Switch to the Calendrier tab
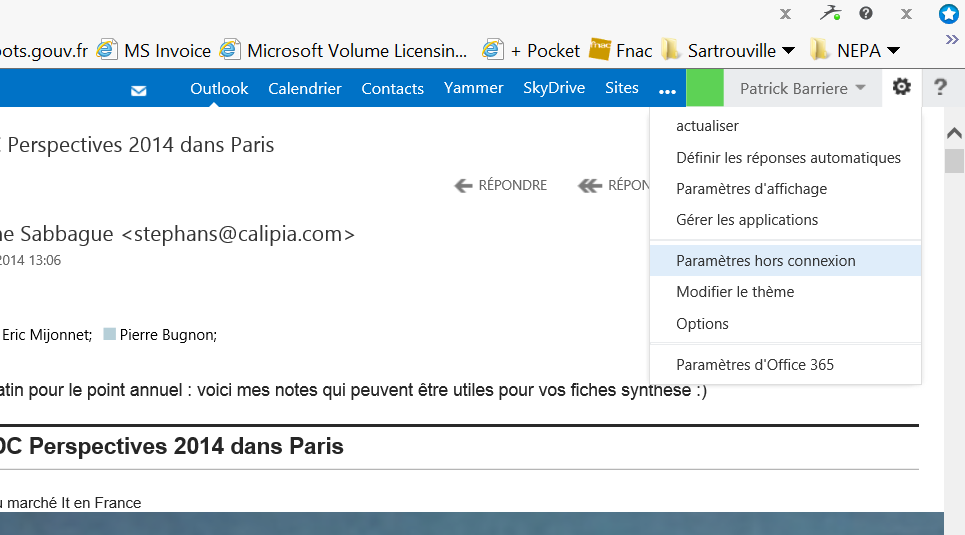 pos(305,89)
